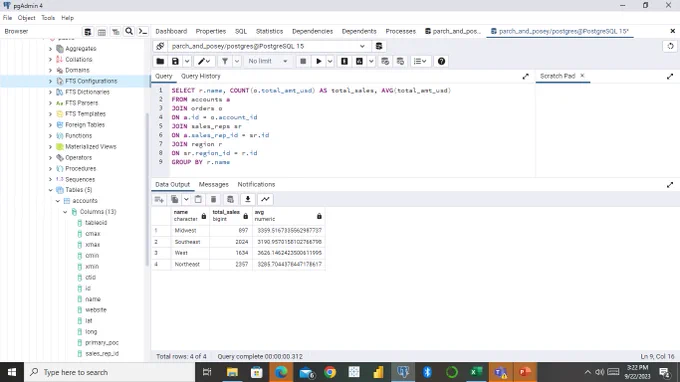Screen dimensions: 680x382
Task: Click the Edit pencil toolbar button
Action: tap(204, 61)
